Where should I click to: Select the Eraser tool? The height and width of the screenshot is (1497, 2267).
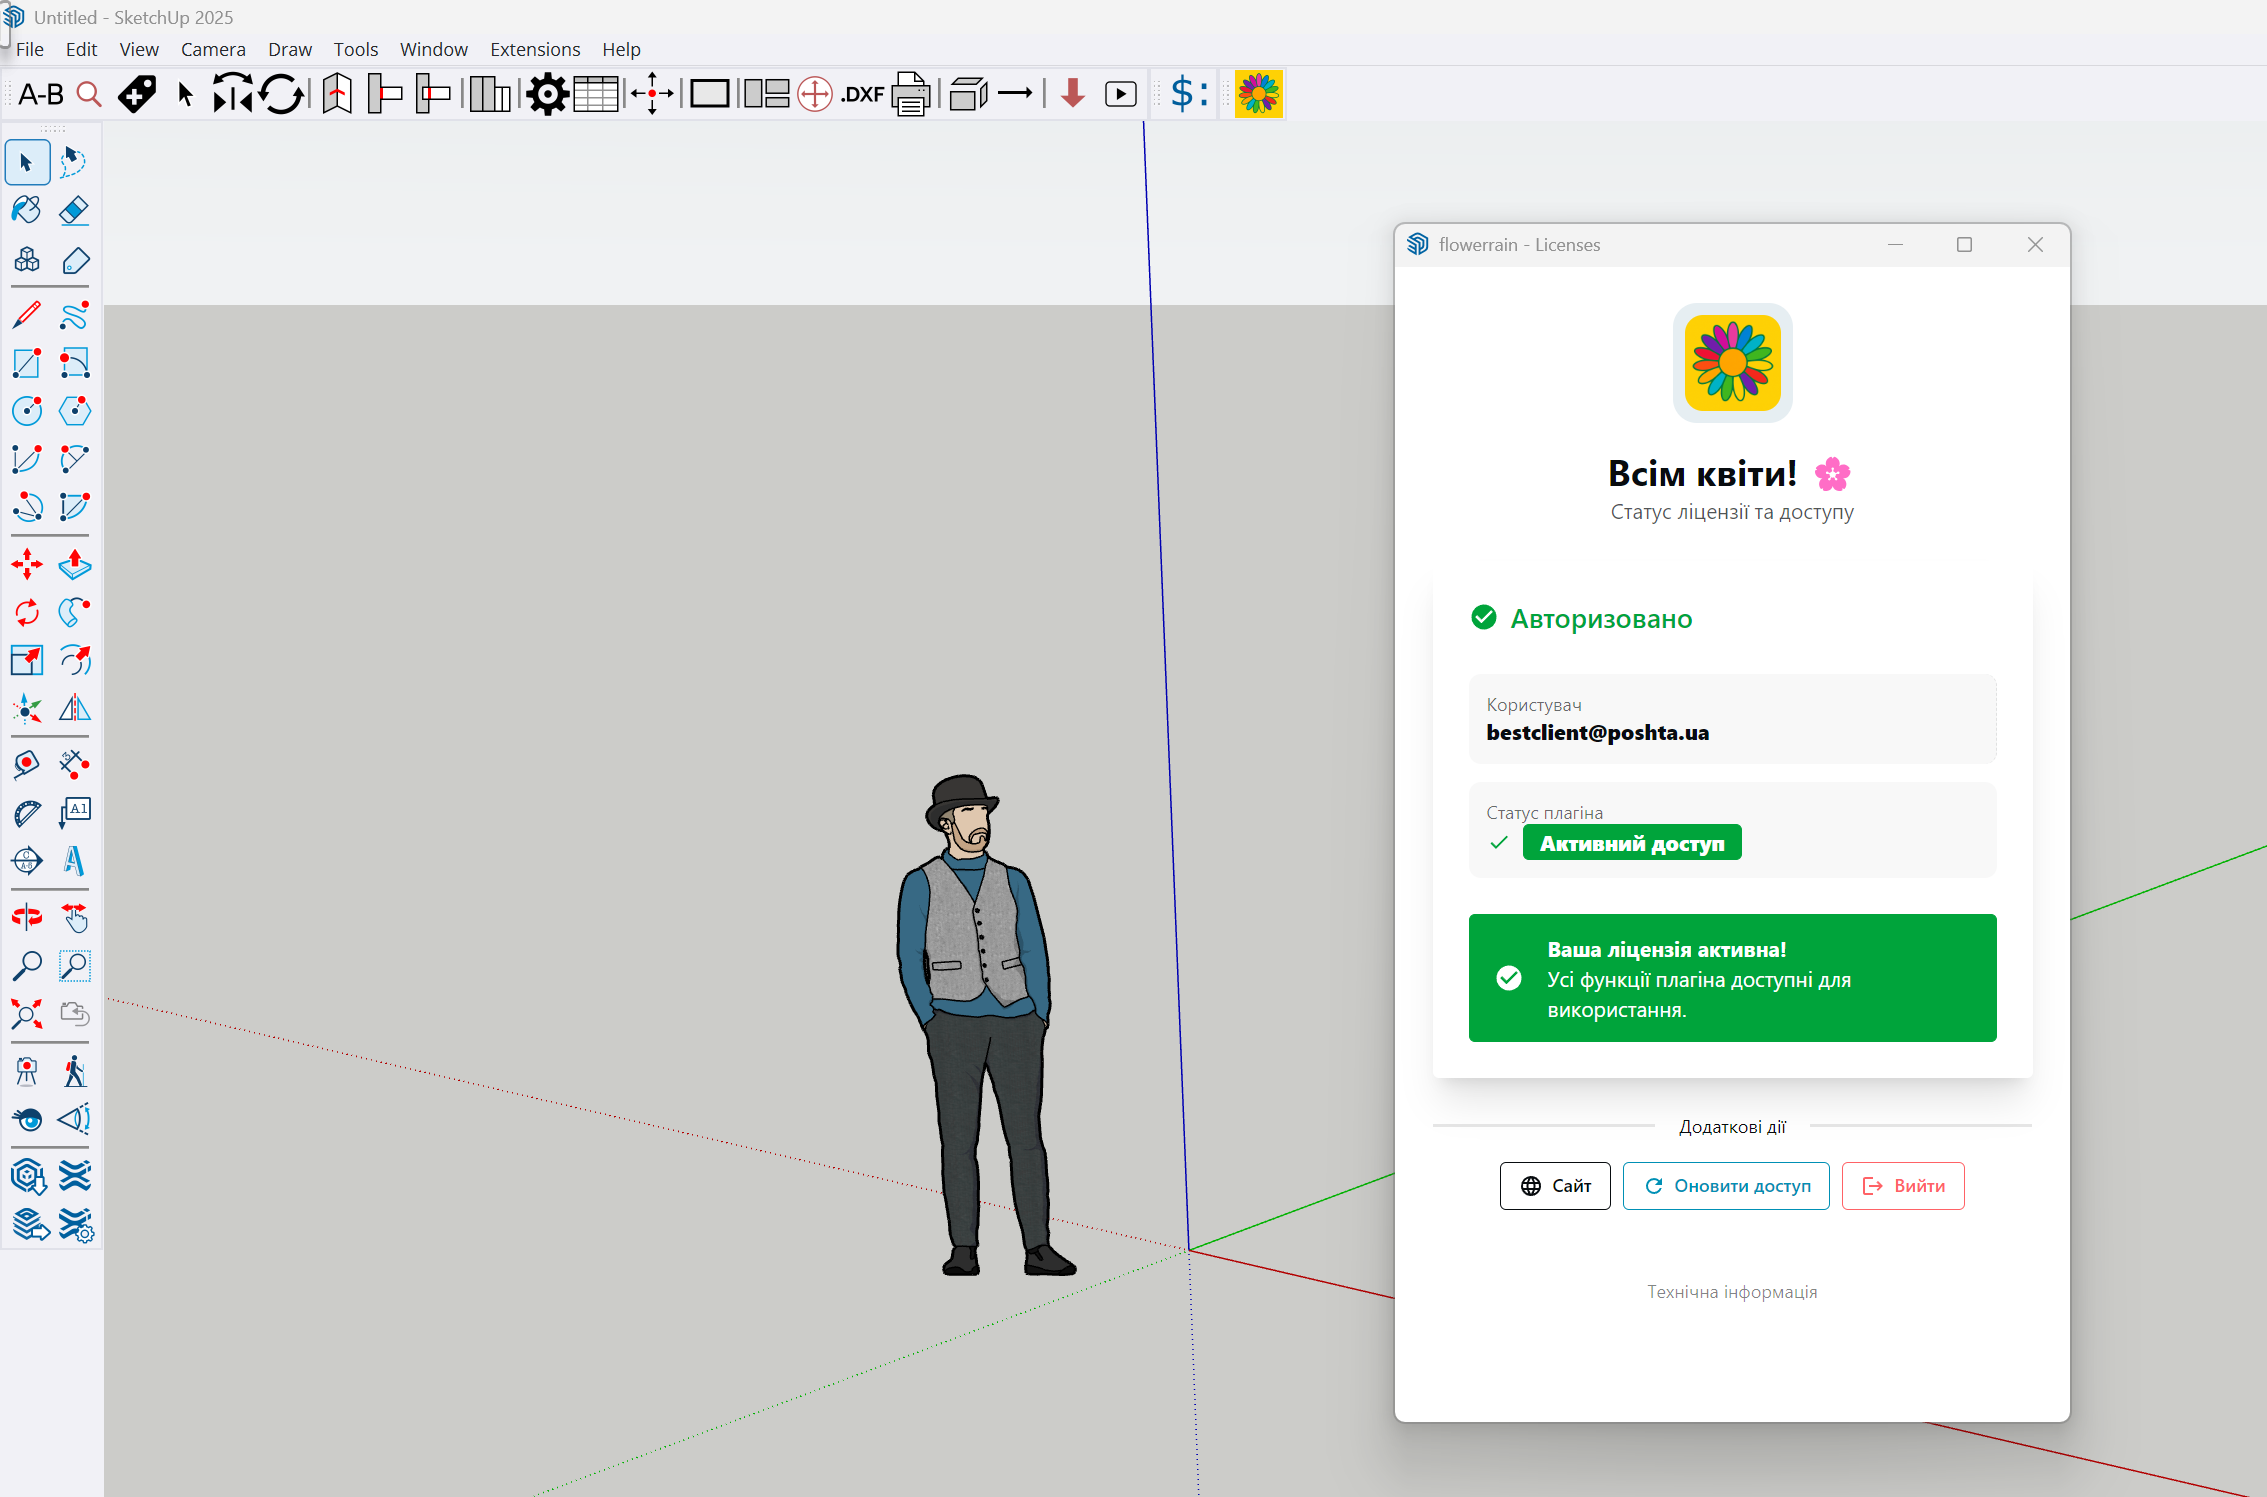point(74,210)
